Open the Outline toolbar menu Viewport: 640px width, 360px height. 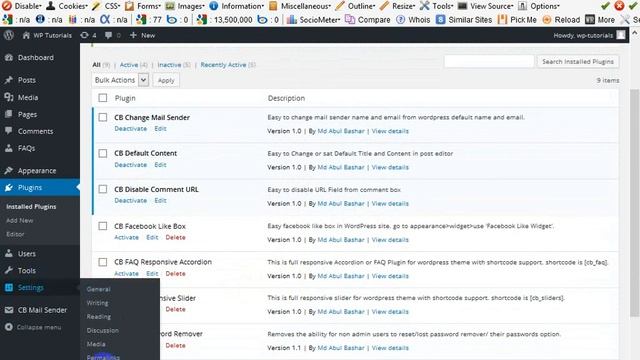pyautogui.click(x=355, y=6)
